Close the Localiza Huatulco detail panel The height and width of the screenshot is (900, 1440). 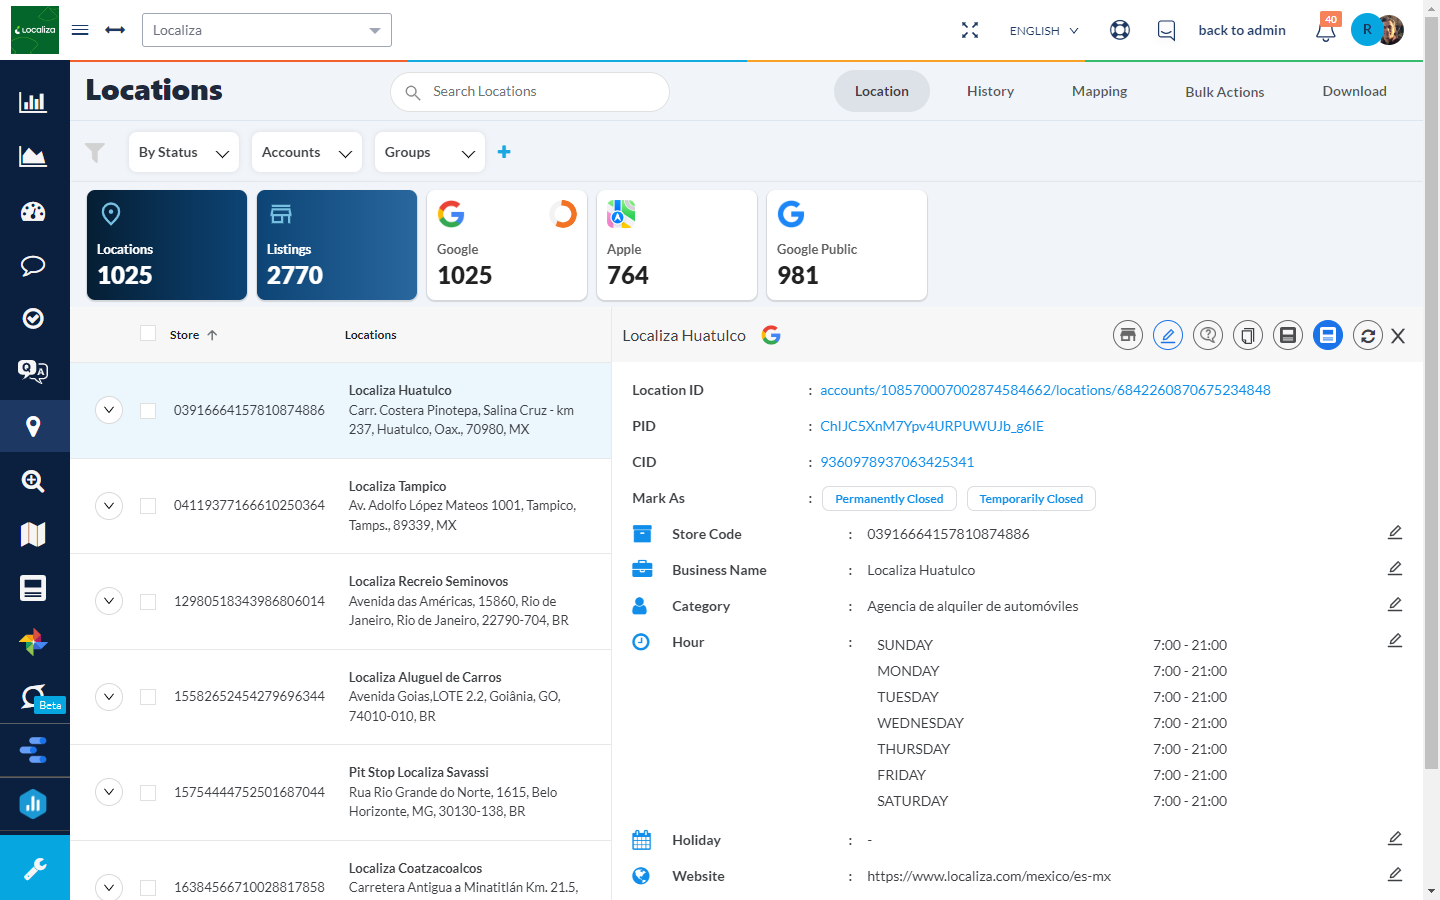click(x=1398, y=336)
